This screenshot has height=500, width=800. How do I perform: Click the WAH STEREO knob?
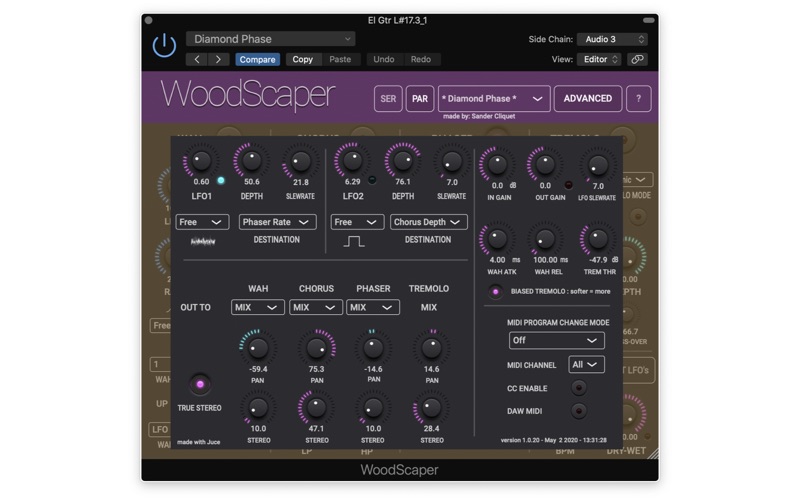coord(258,408)
